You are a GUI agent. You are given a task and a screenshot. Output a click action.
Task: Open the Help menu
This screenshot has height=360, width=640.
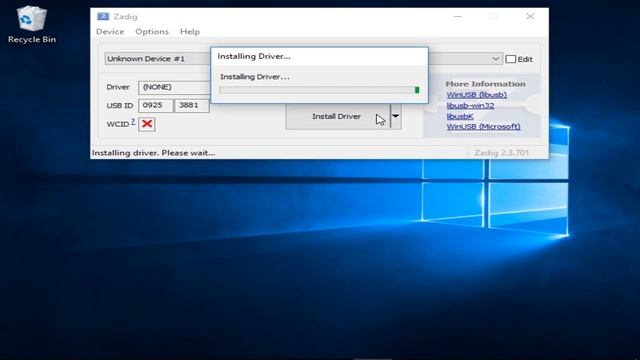tap(190, 31)
